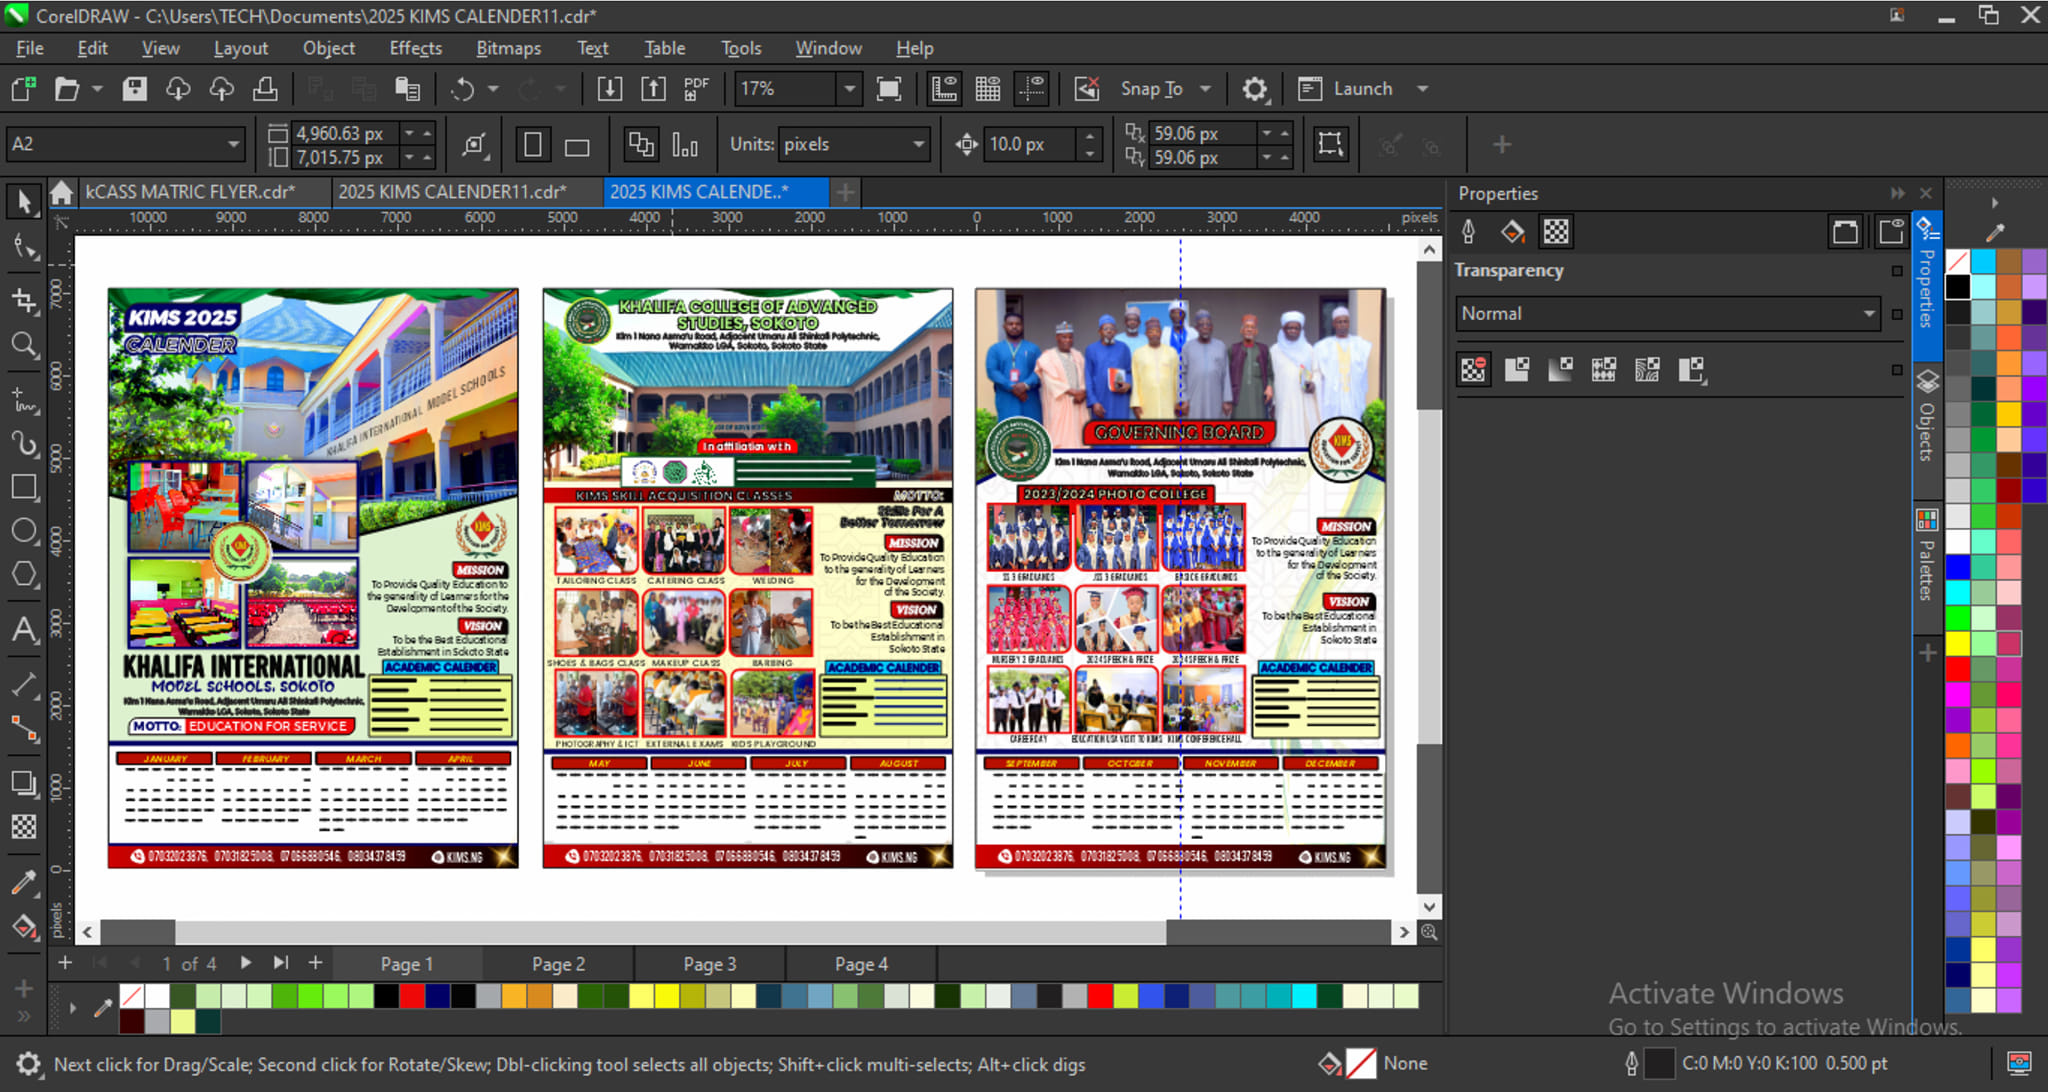The height and width of the screenshot is (1092, 2048).
Task: Go to next page arrow
Action: [245, 963]
